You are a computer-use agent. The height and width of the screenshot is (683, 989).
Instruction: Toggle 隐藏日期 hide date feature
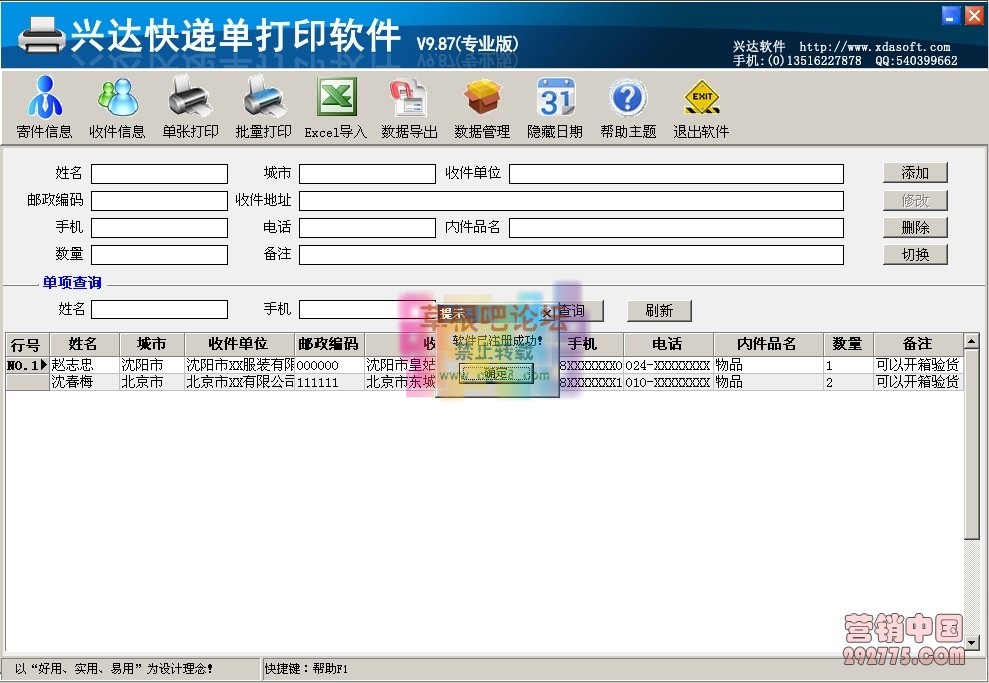[x=555, y=105]
